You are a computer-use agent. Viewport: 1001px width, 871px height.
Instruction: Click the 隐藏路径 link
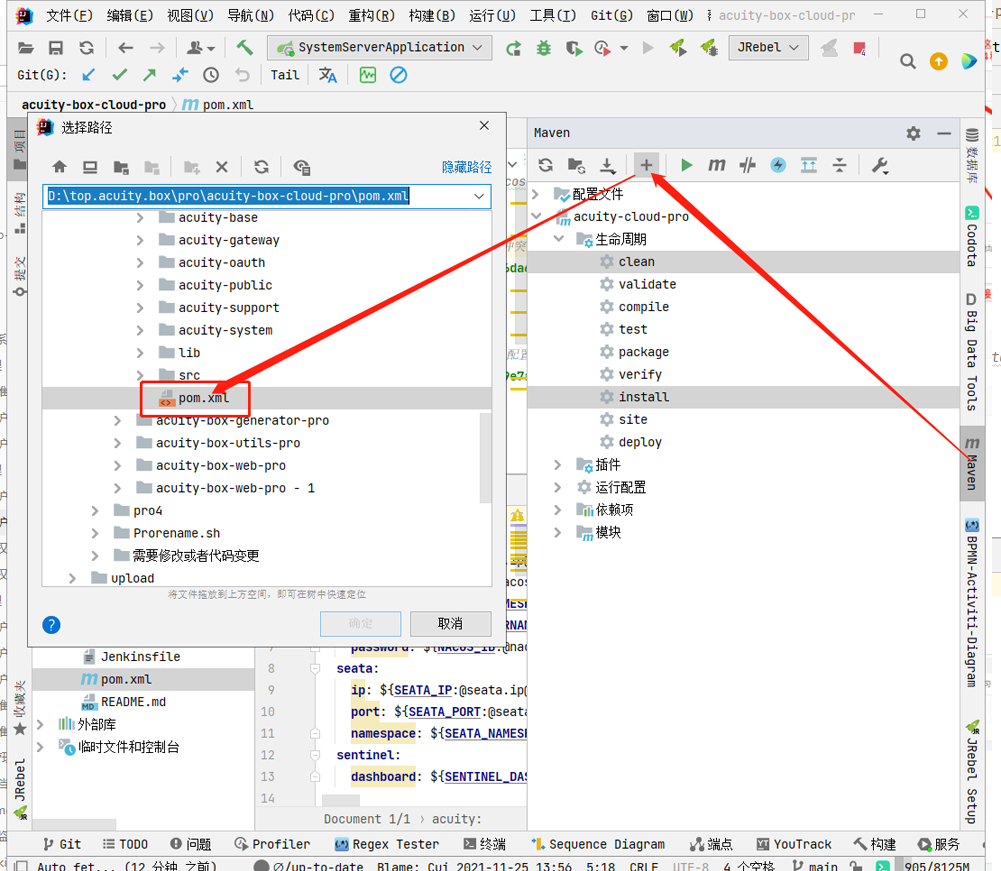tap(466, 167)
